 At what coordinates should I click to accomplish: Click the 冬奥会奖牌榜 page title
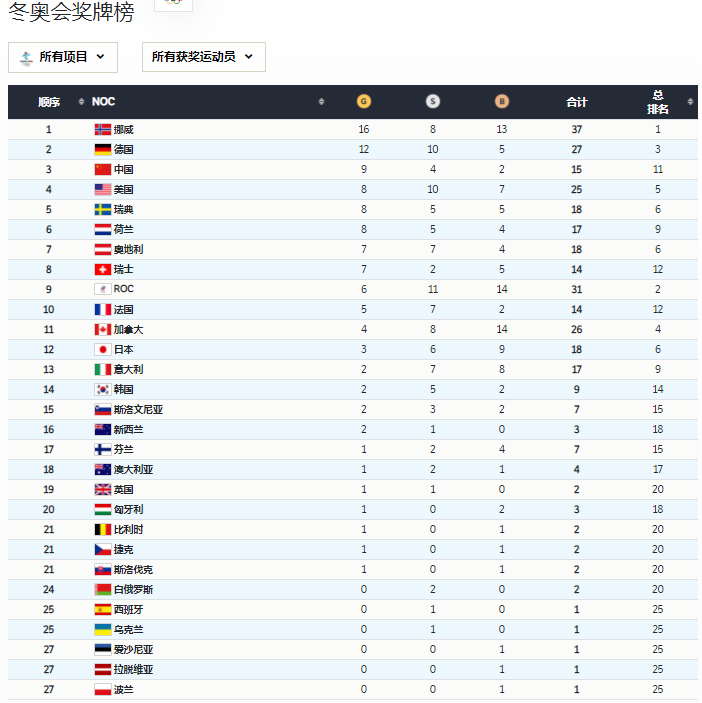(x=71, y=12)
